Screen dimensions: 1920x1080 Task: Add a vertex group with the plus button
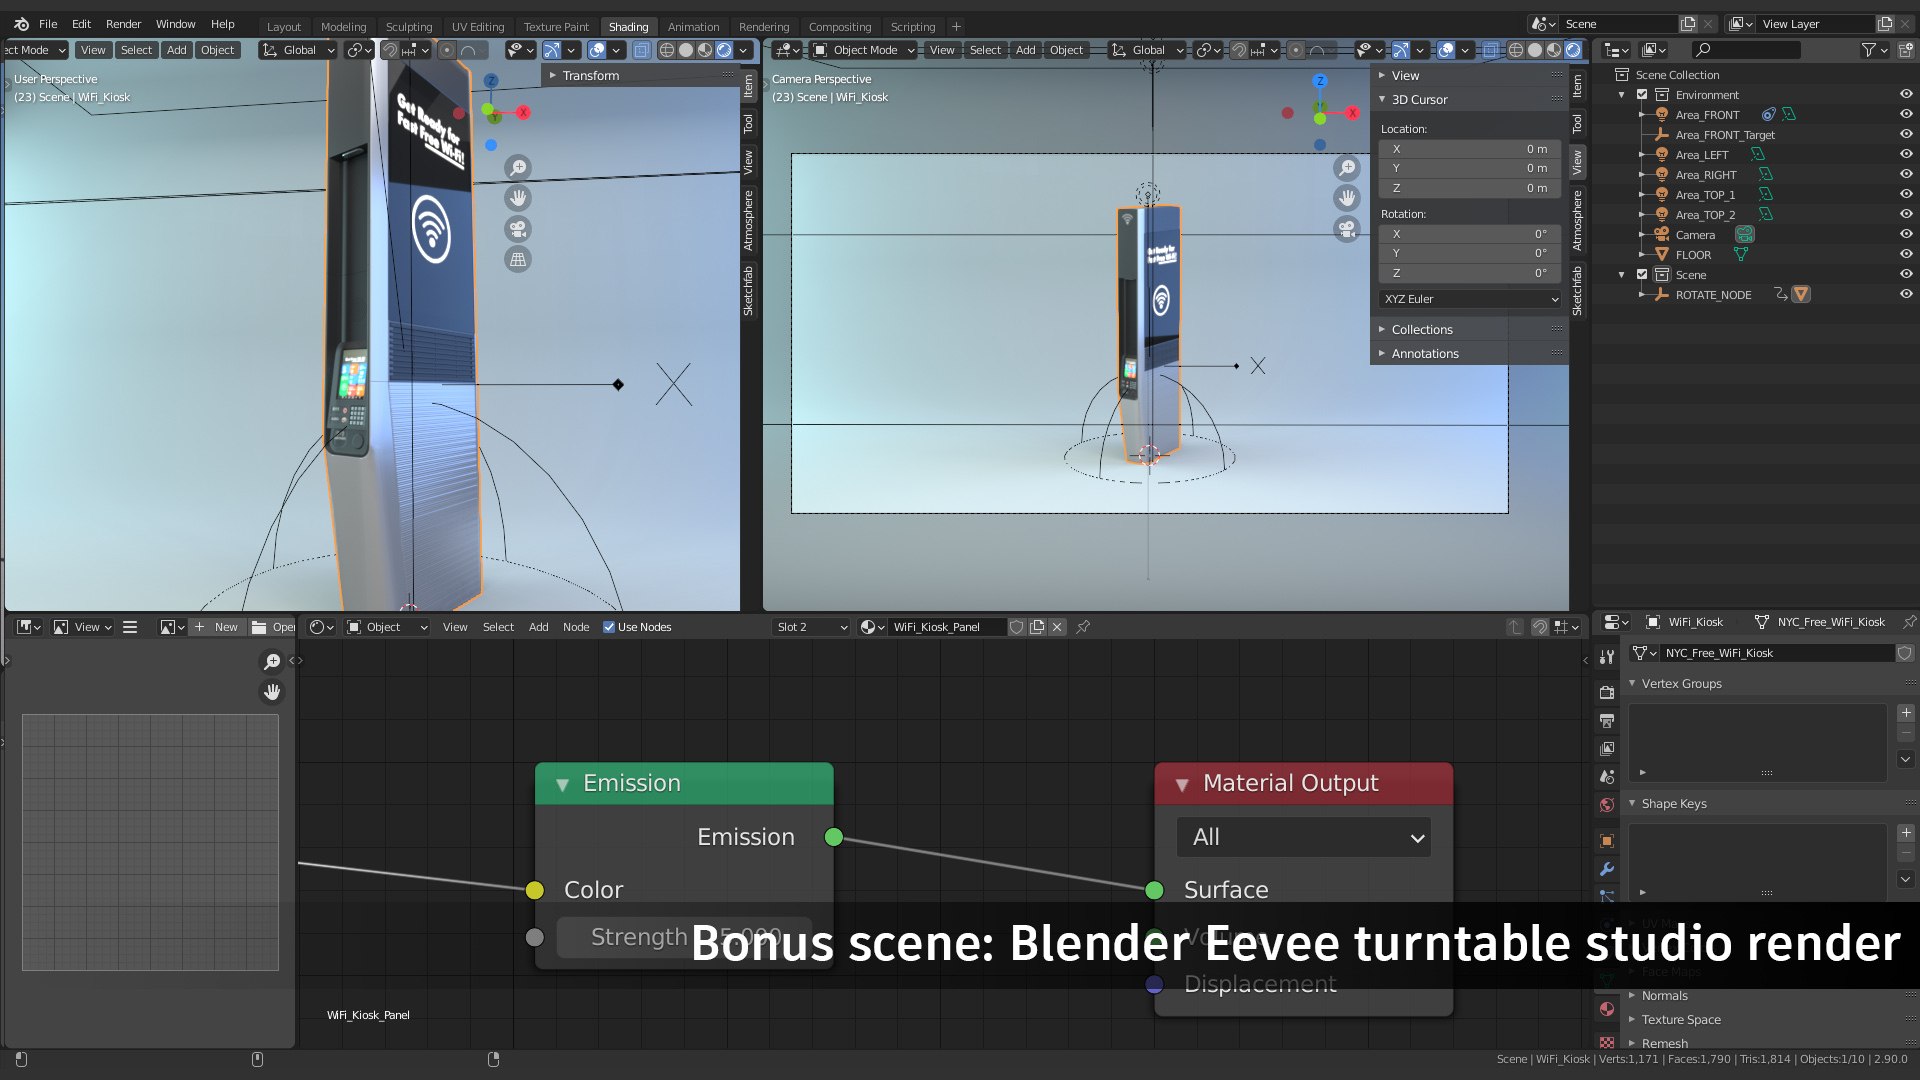tap(1906, 713)
